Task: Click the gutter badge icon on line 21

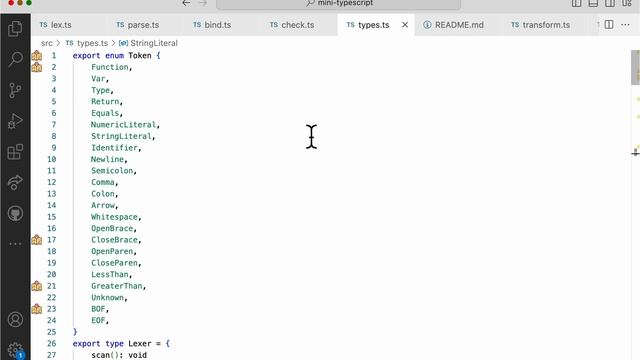Action: 37,286
